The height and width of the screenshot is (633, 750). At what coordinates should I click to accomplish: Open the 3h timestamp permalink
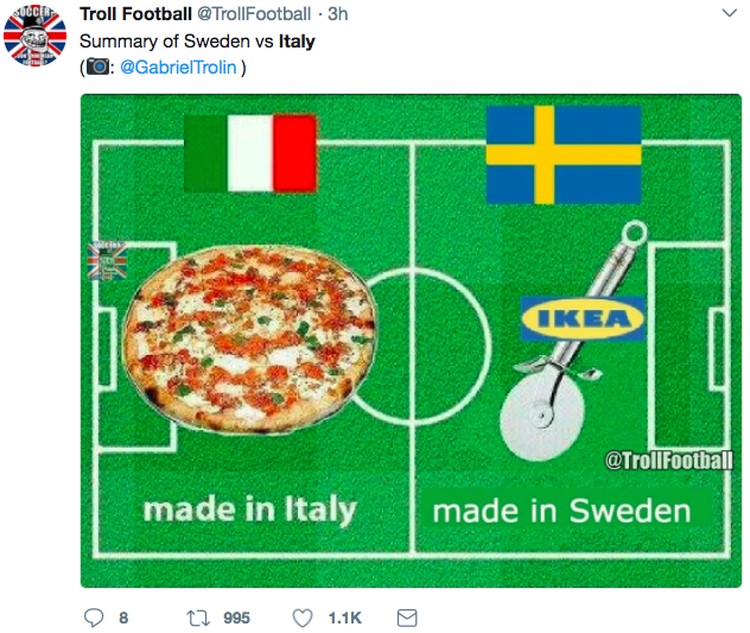[337, 14]
